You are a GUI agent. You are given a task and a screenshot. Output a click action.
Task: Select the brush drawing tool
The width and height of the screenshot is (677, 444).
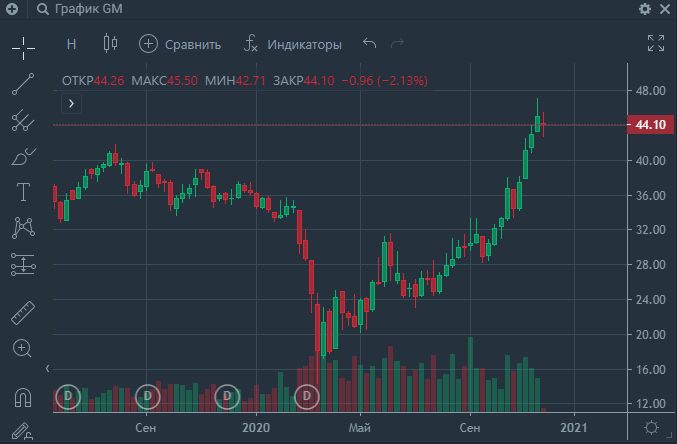tap(23, 157)
